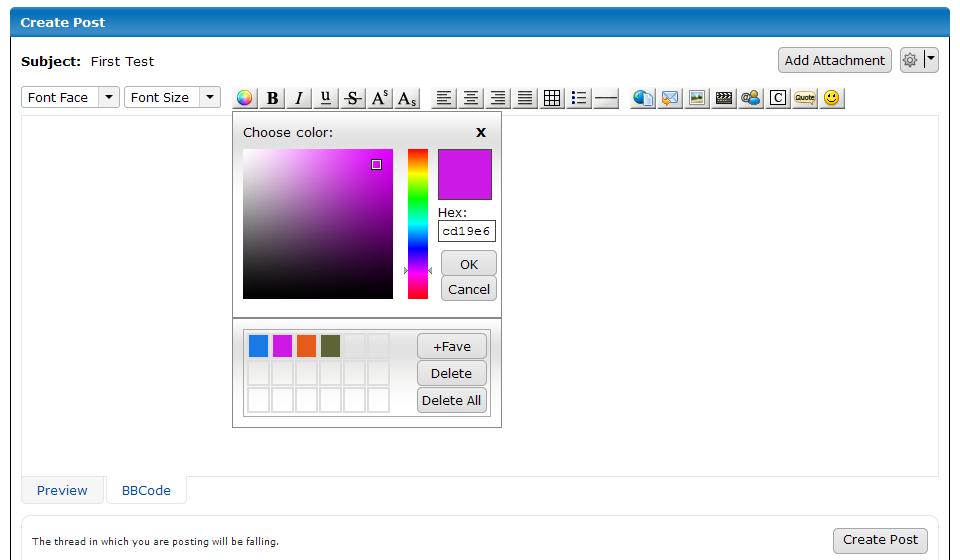Switch to the Preview tab
The height and width of the screenshot is (560, 960).
pos(62,490)
